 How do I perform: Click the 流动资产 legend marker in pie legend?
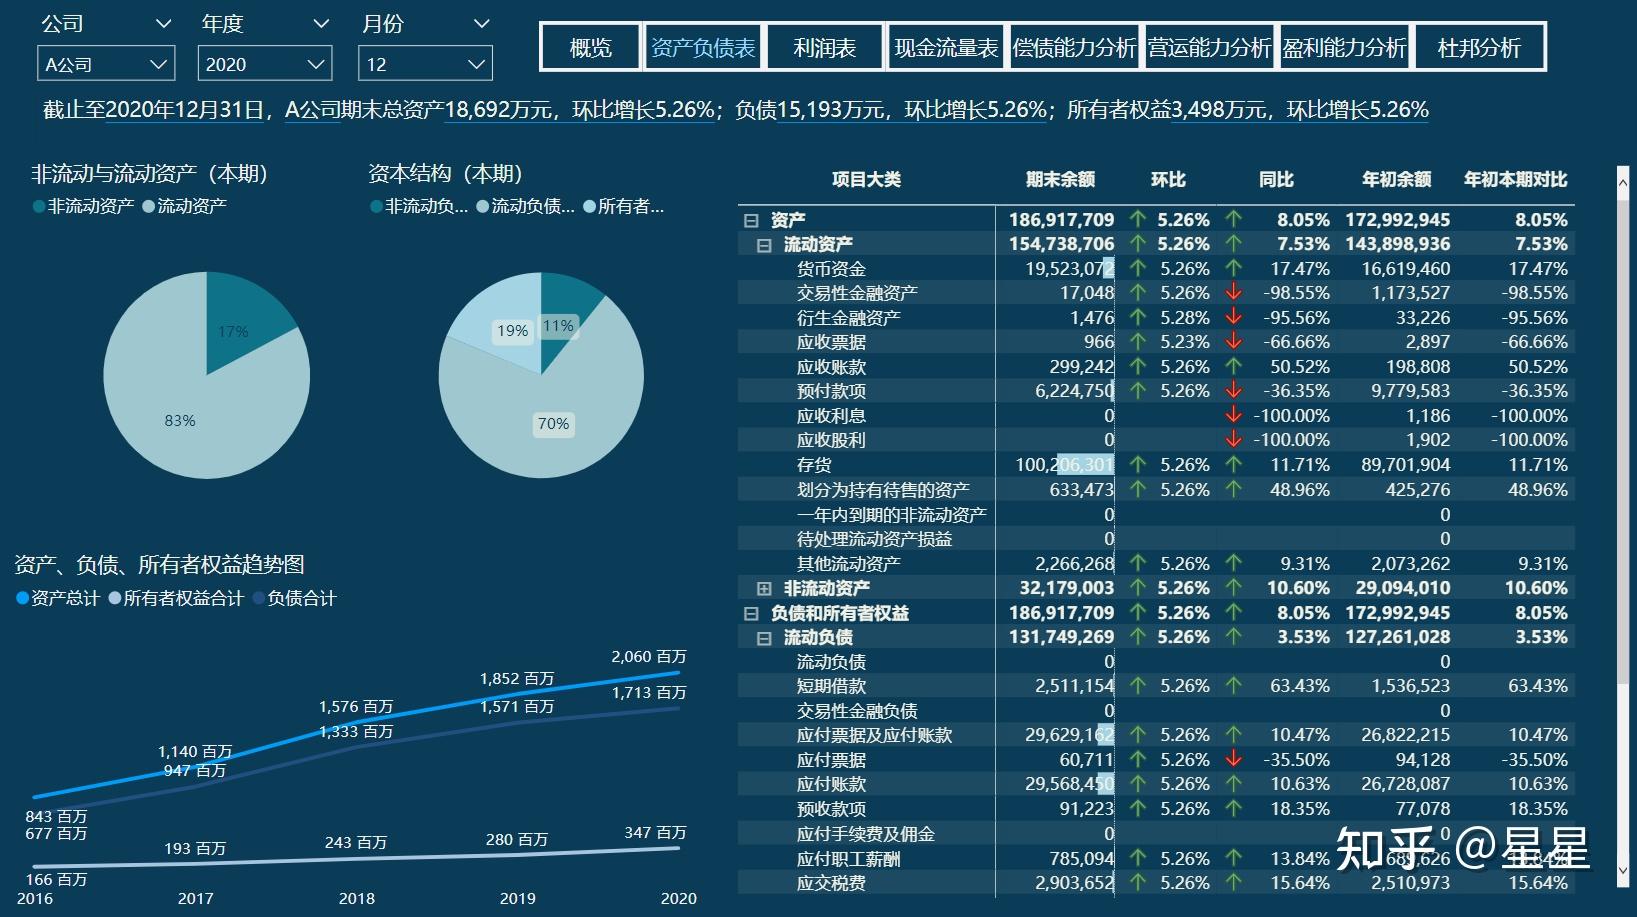(149, 207)
